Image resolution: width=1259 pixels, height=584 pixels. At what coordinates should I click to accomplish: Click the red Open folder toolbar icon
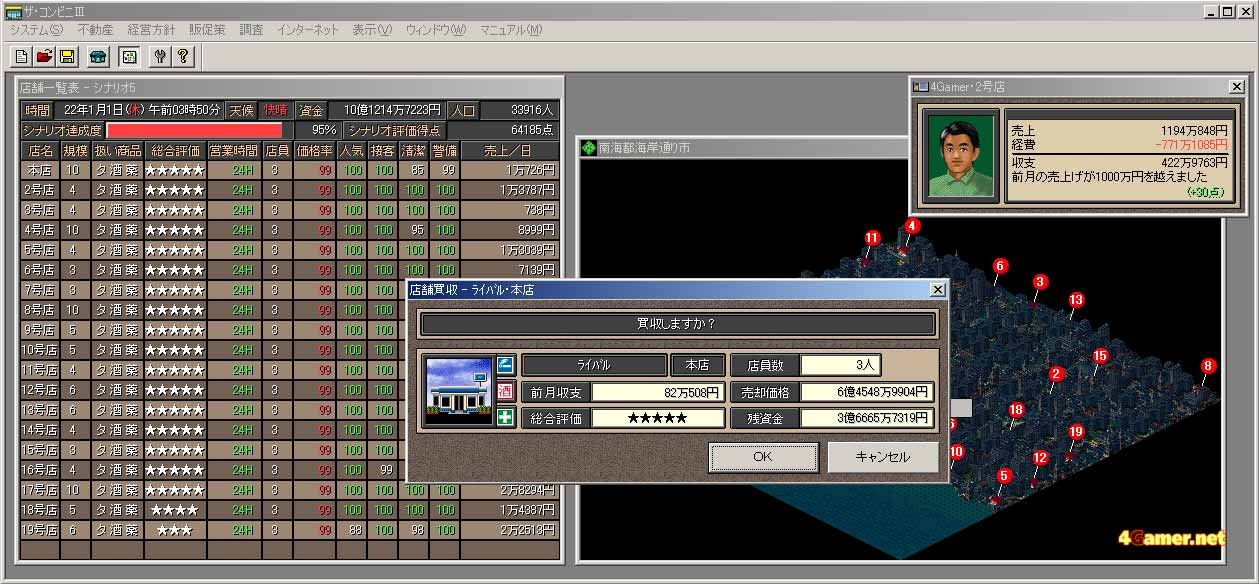(x=44, y=57)
